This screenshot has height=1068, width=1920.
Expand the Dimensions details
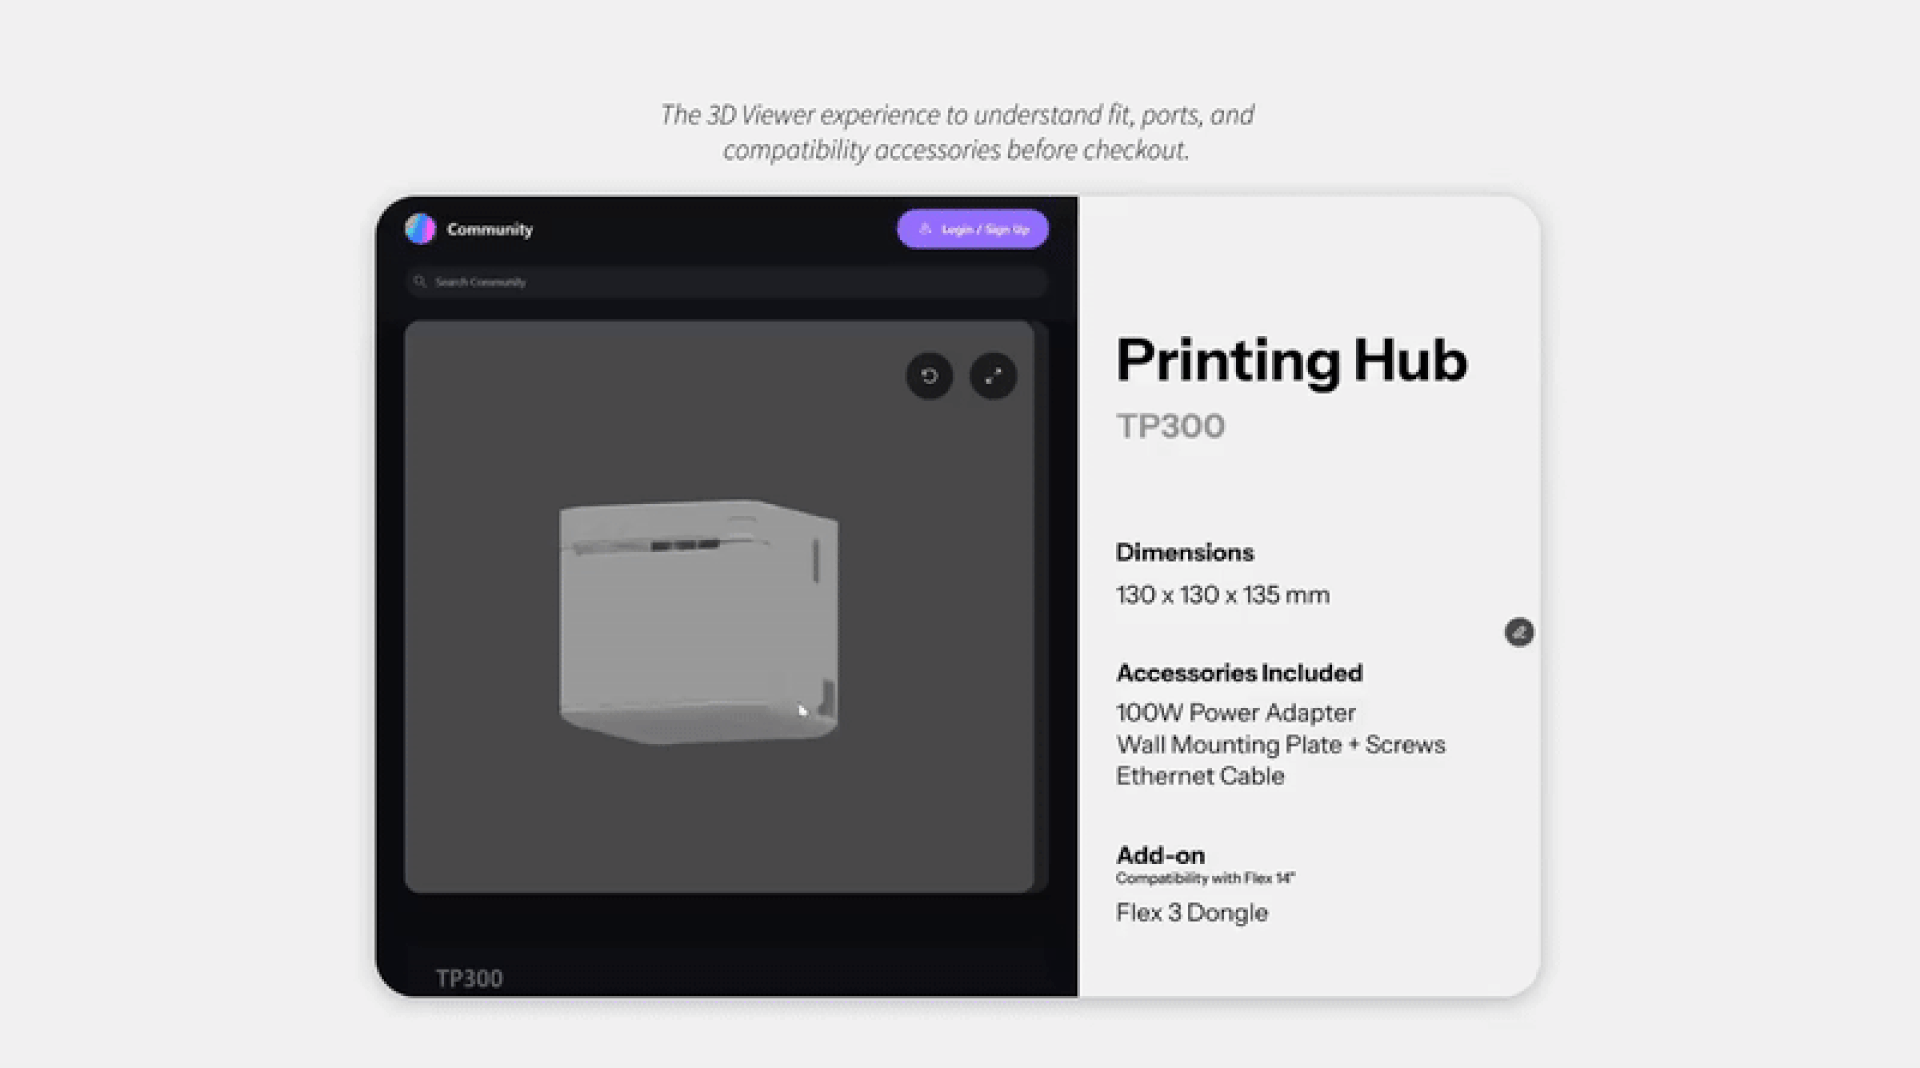(x=1185, y=552)
